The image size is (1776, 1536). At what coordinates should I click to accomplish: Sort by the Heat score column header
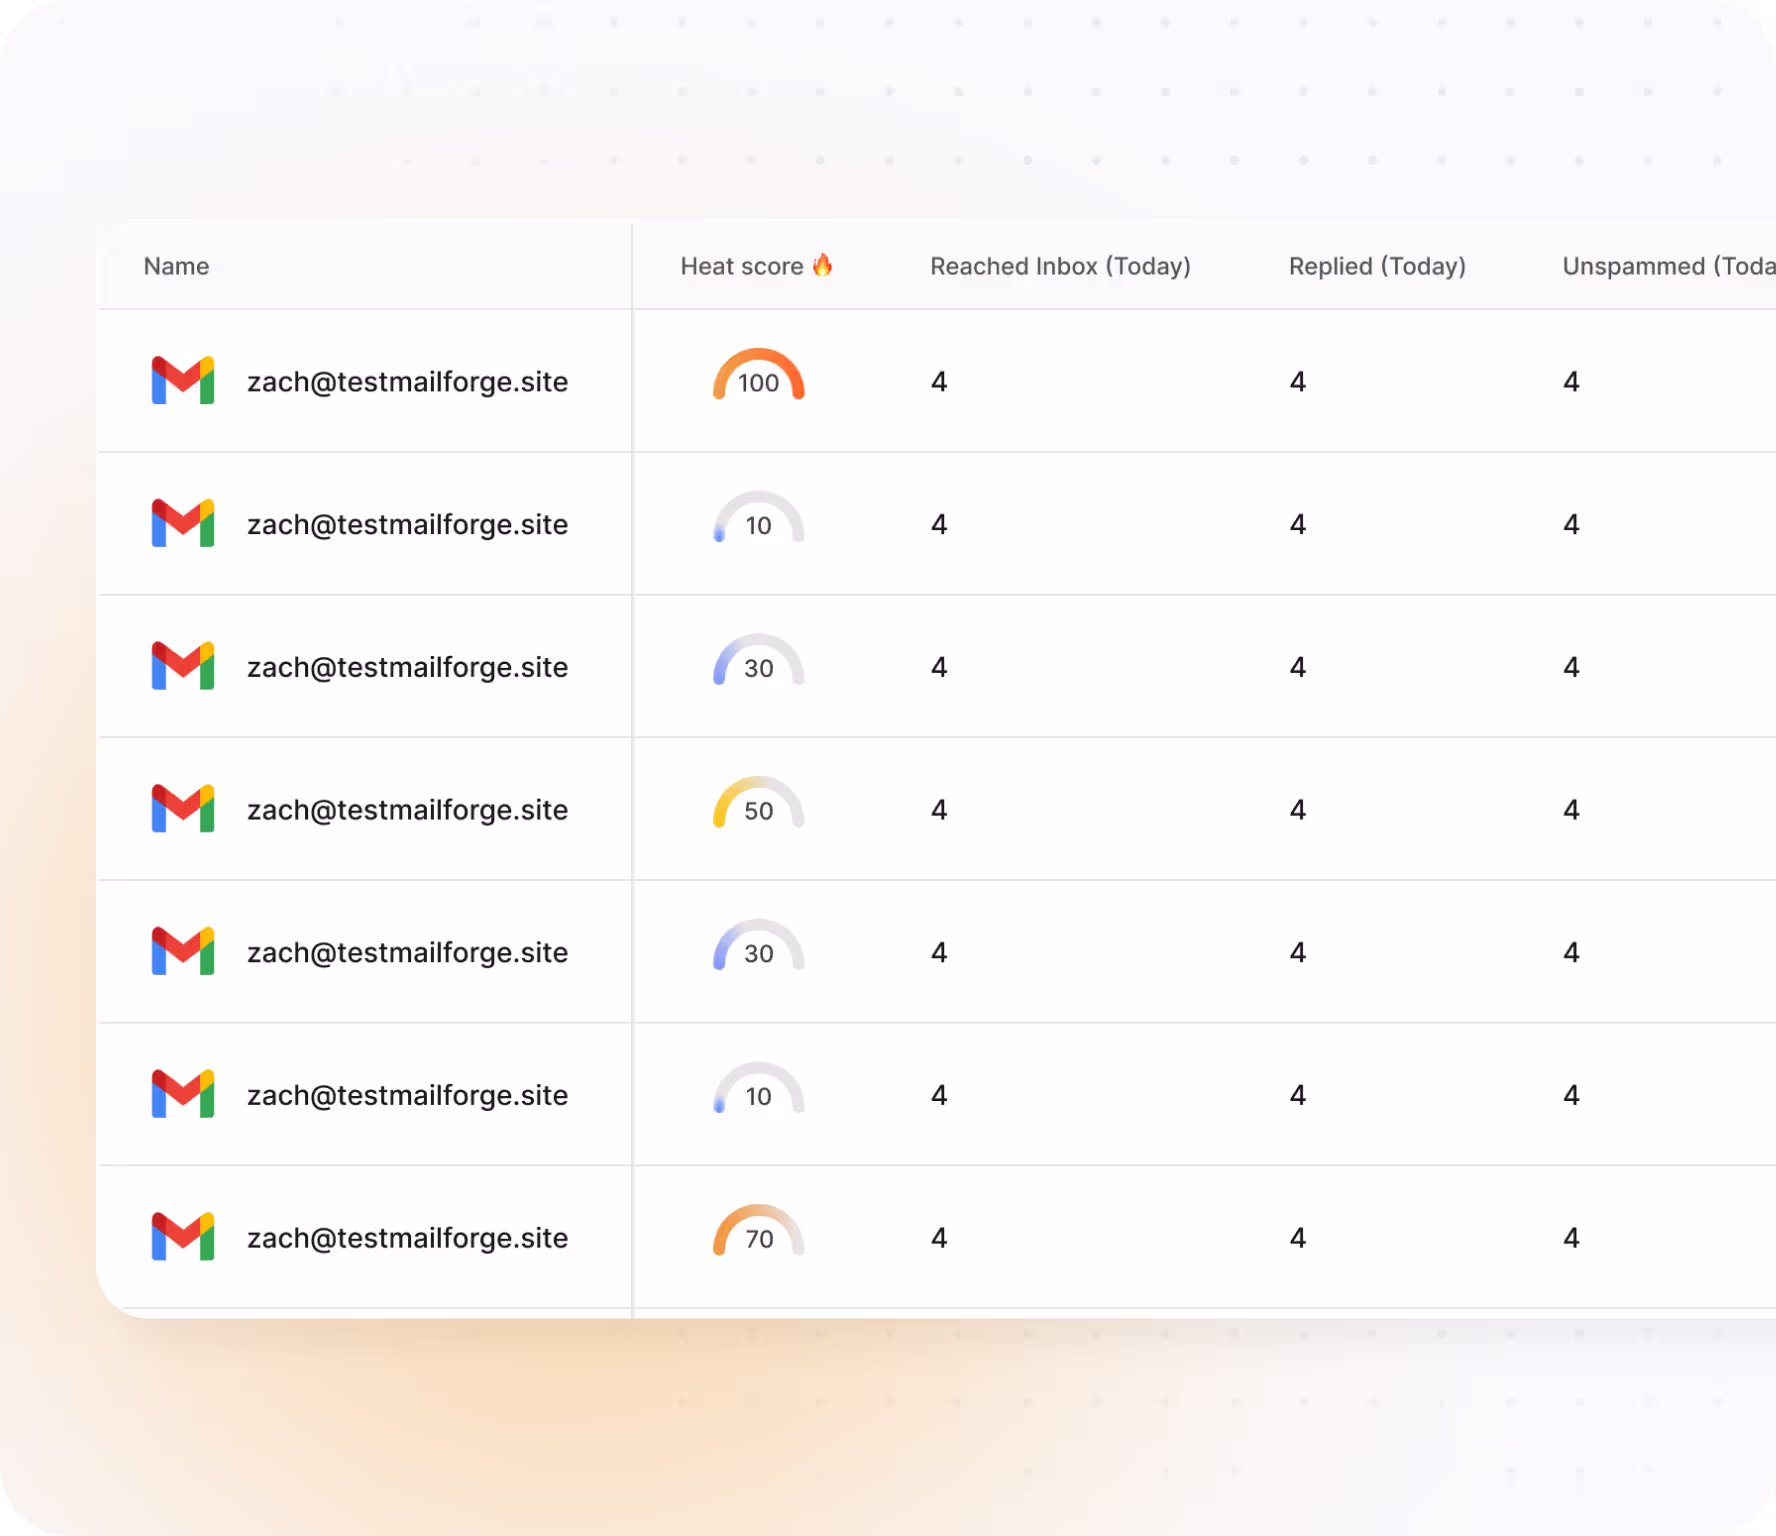click(741, 266)
